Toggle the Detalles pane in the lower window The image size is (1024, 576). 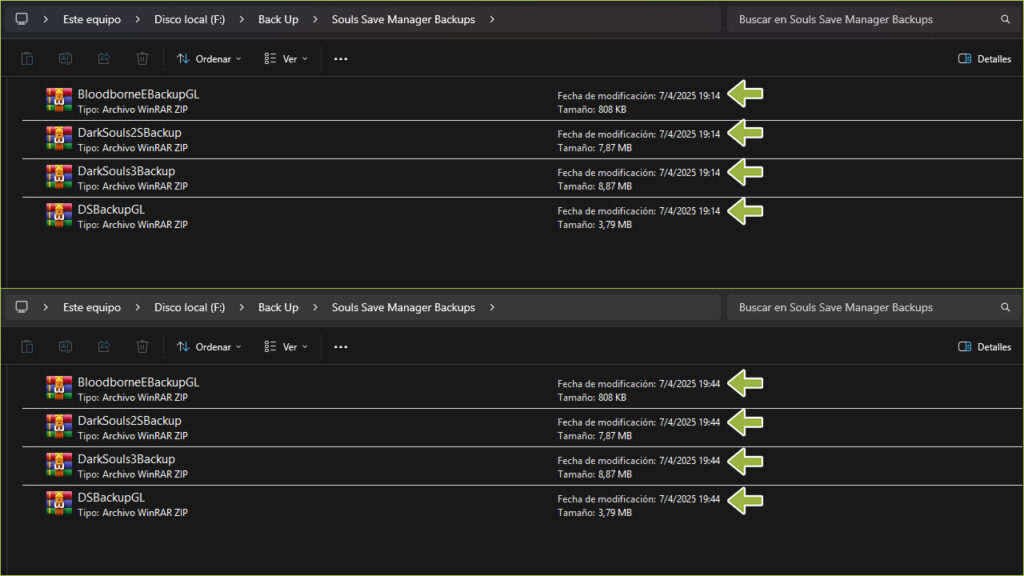[x=984, y=347]
